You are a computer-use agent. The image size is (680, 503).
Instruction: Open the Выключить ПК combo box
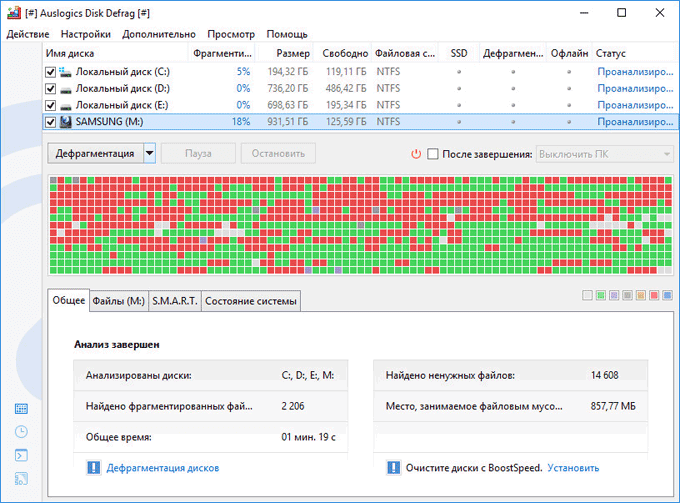pyautogui.click(x=605, y=154)
